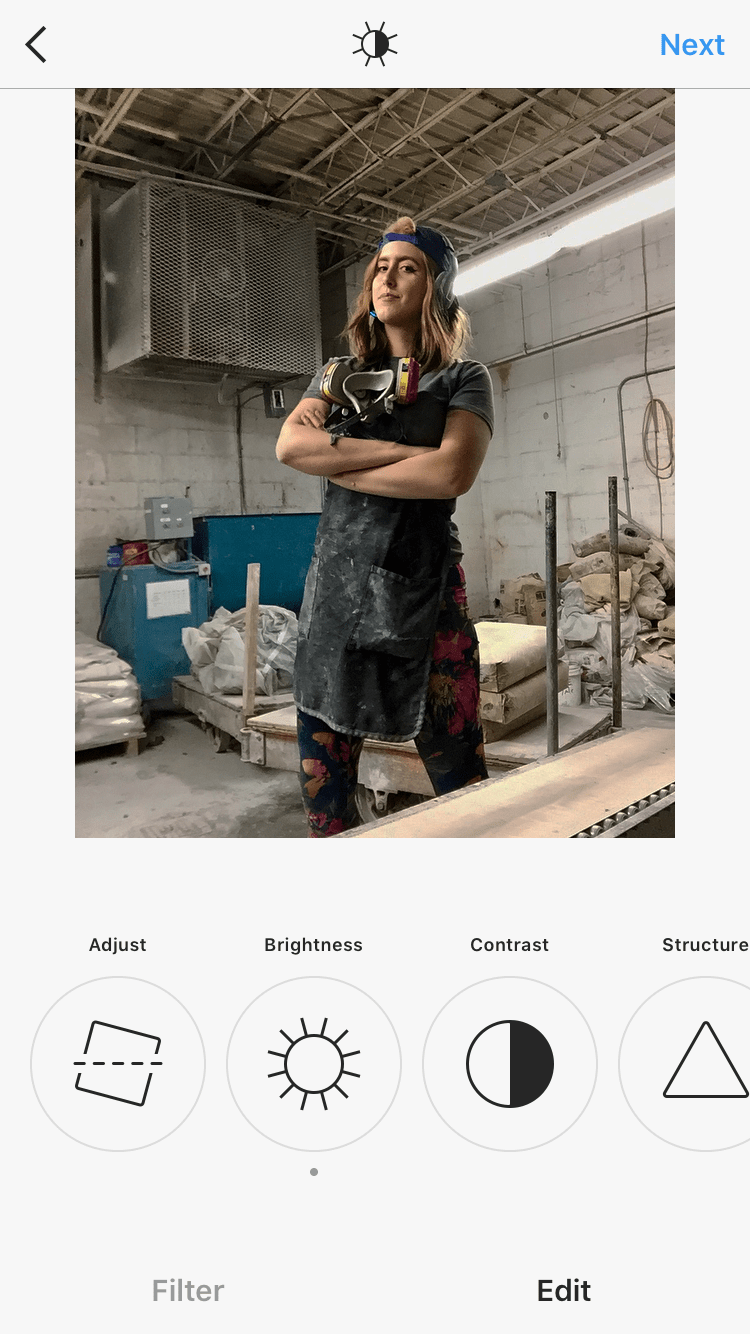The width and height of the screenshot is (750, 1334).
Task: Open the Lux sun adjustment icon
Action: [375, 45]
